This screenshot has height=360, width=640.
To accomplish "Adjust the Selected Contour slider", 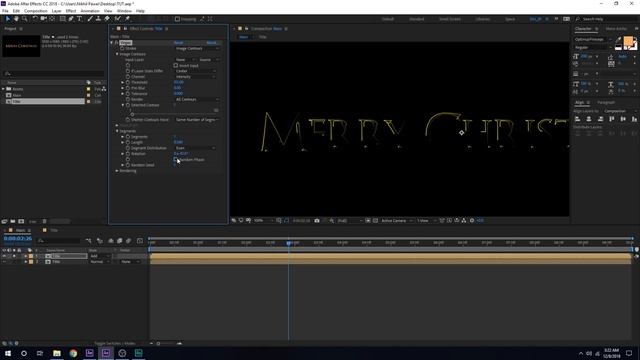I will tap(132, 115).
